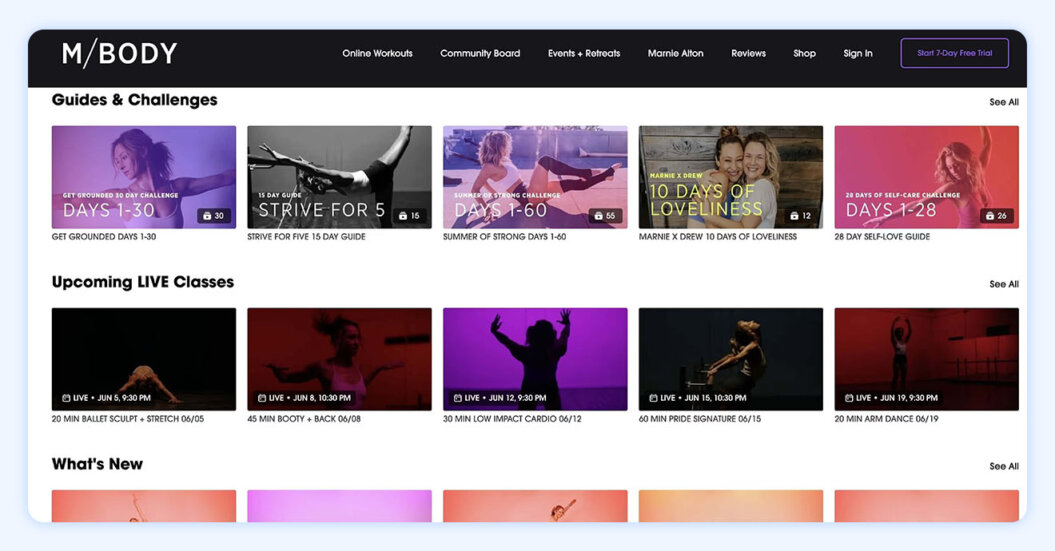Image resolution: width=1055 pixels, height=551 pixels.
Task: Open the Shop page
Action: 804,54
